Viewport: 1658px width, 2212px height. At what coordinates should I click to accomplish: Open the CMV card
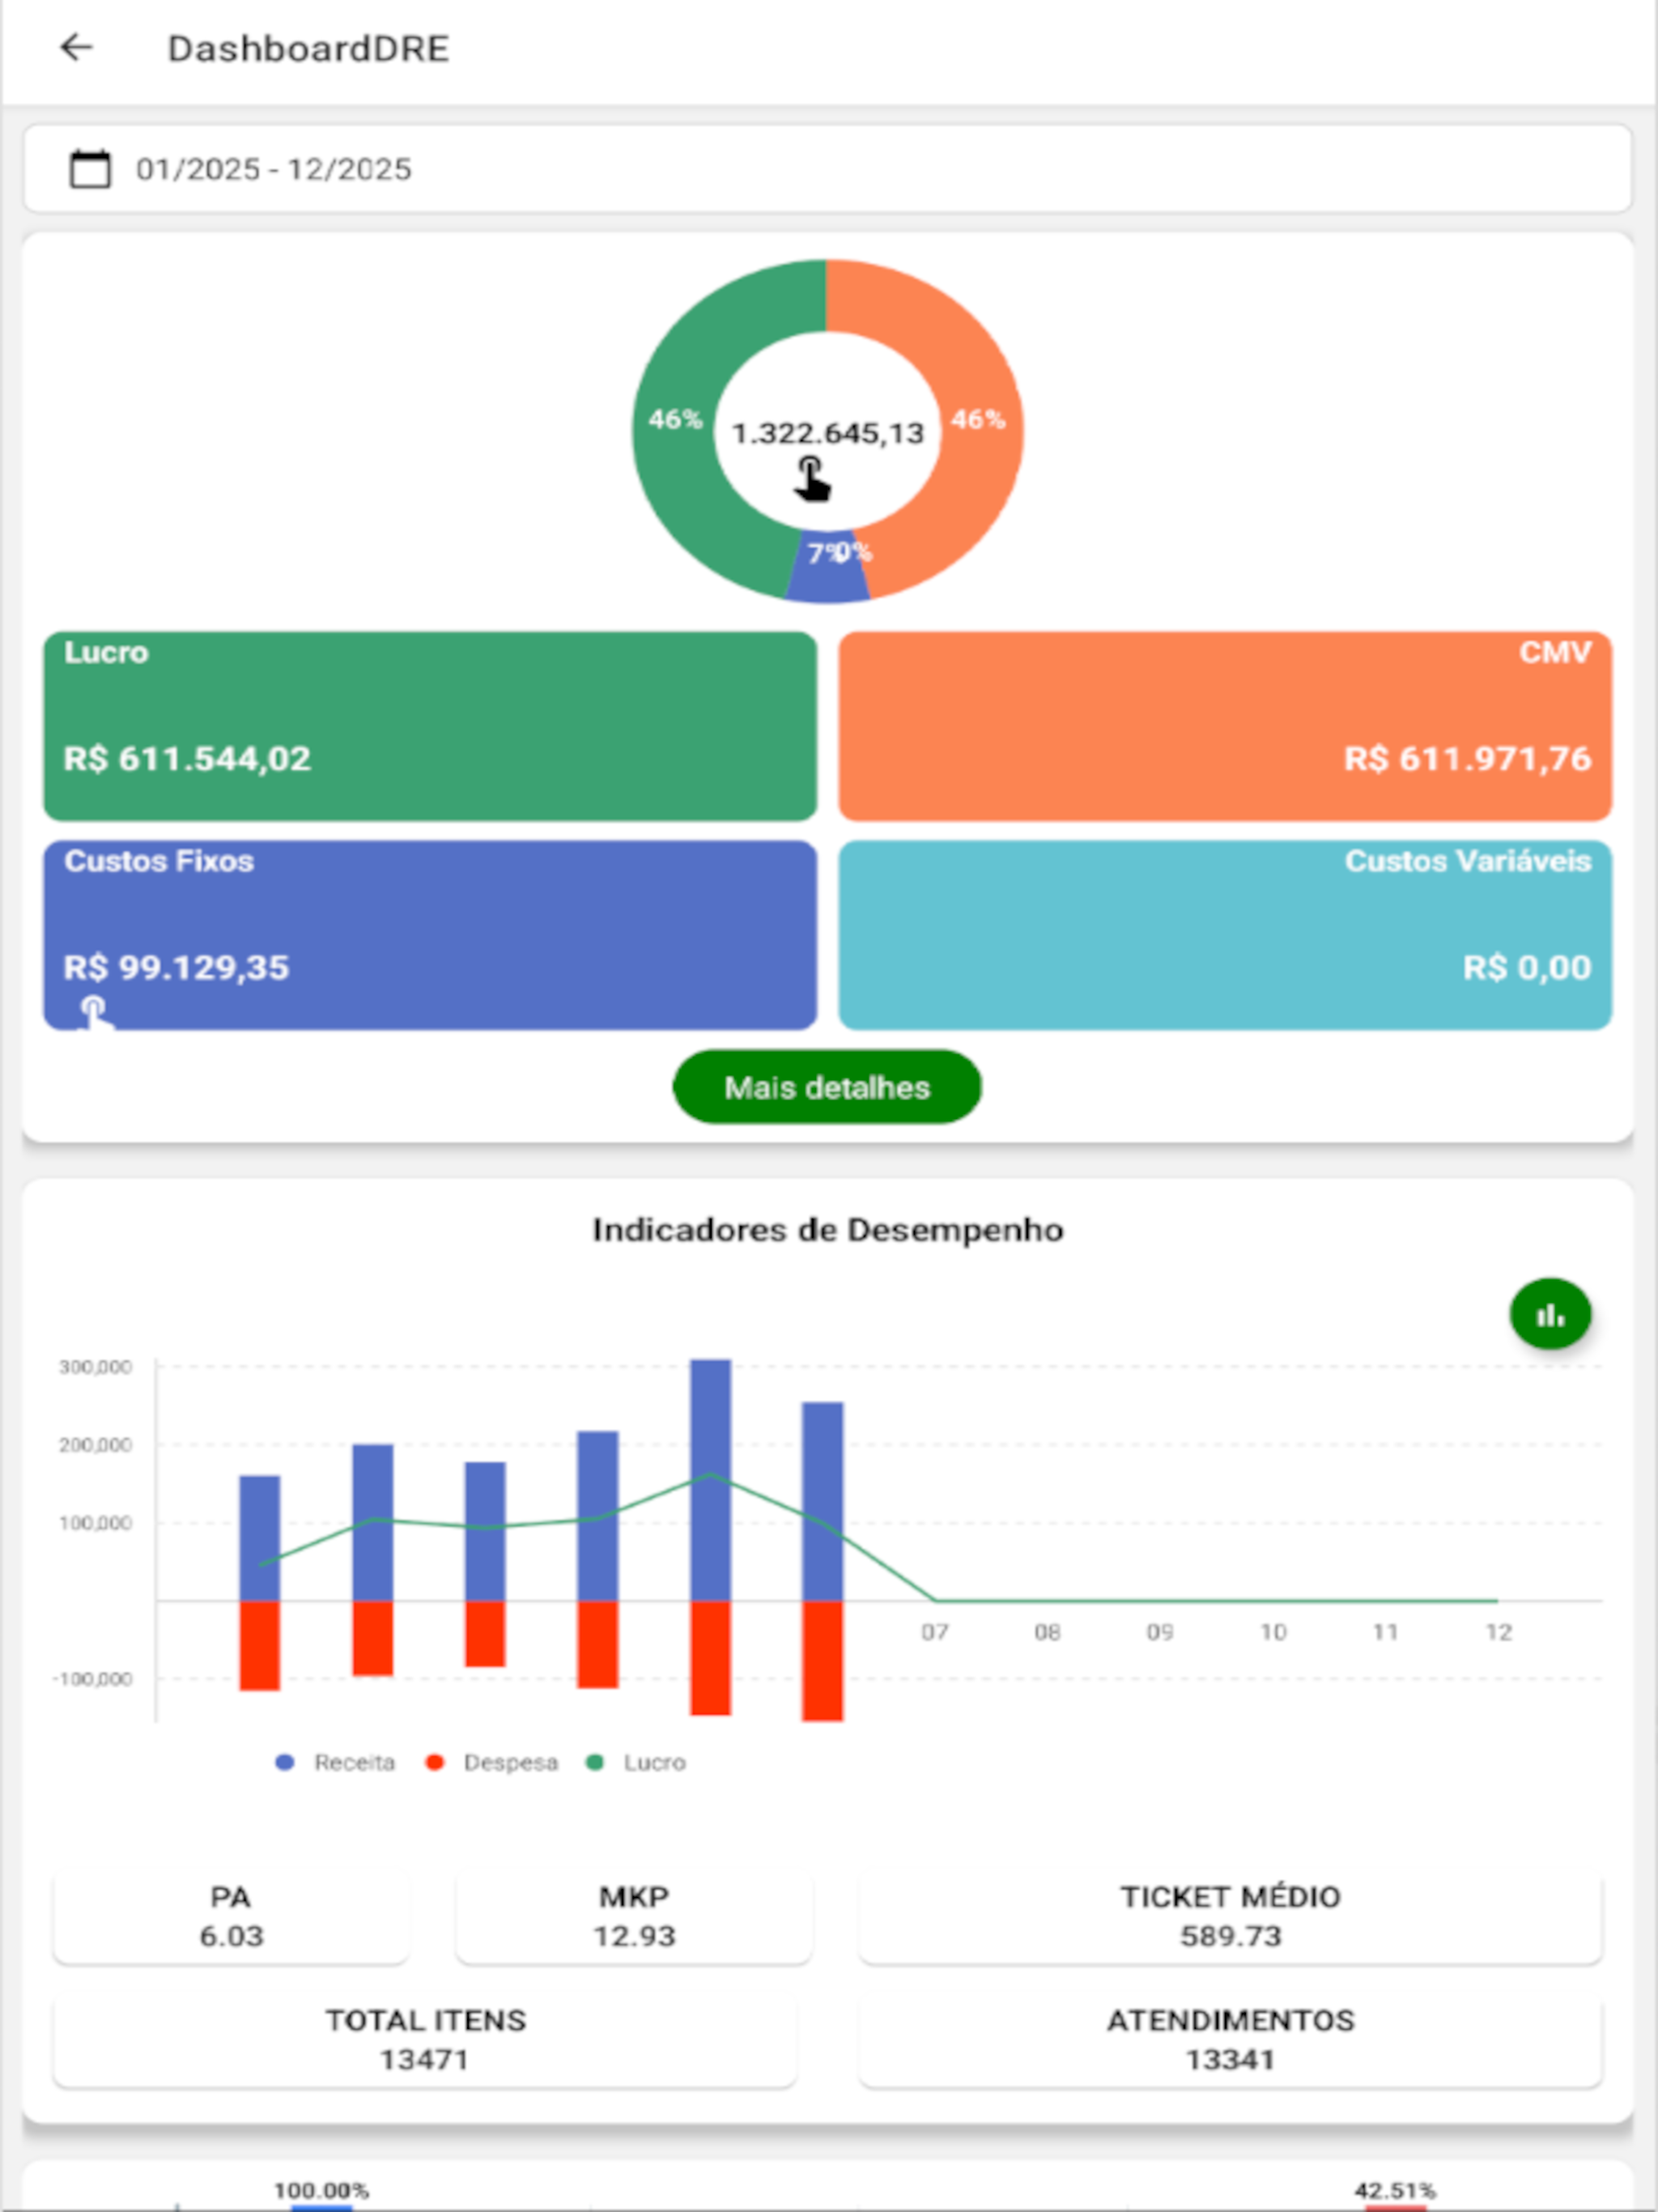click(1225, 726)
